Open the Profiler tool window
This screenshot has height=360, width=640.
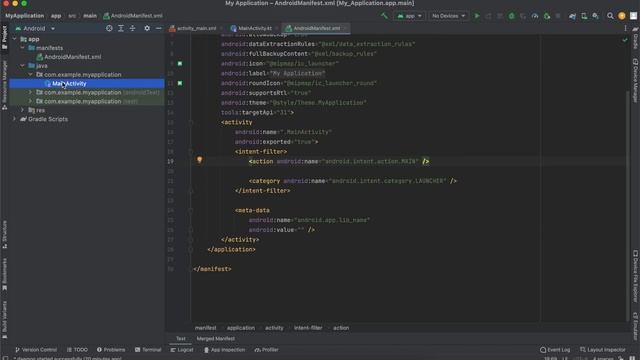[267, 350]
